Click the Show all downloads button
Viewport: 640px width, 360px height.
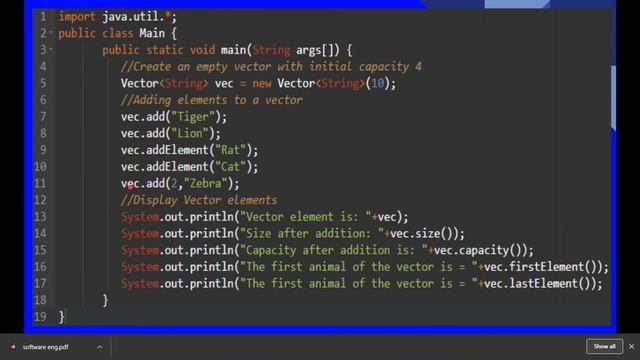point(604,347)
